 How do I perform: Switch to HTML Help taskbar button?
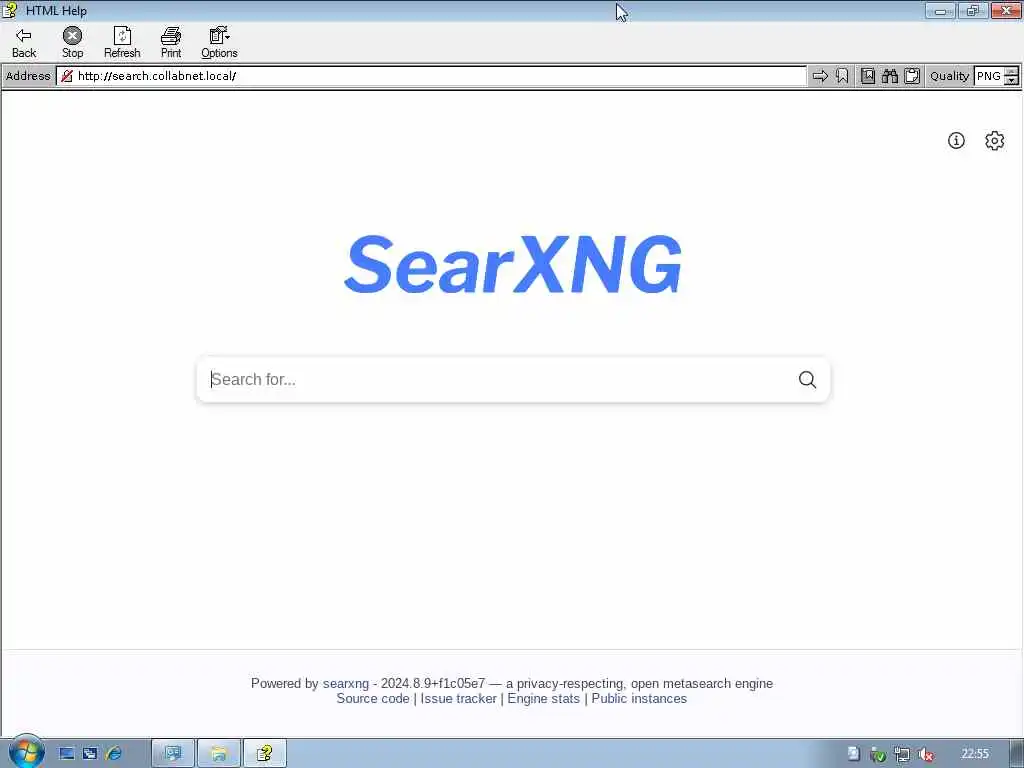264,754
